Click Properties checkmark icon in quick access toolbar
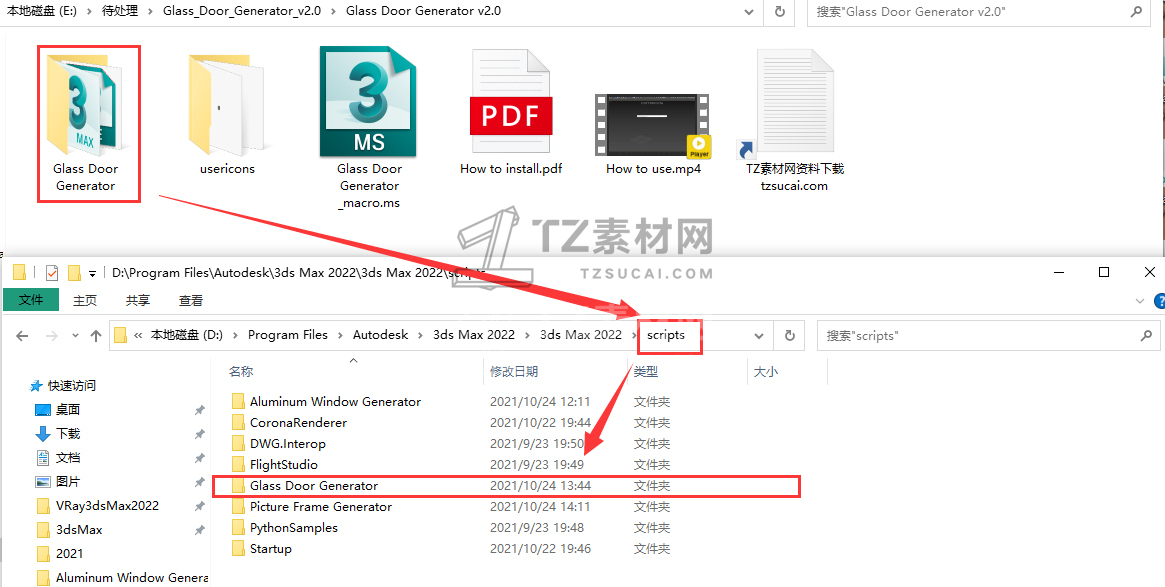The height and width of the screenshot is (587, 1165). pyautogui.click(x=51, y=273)
